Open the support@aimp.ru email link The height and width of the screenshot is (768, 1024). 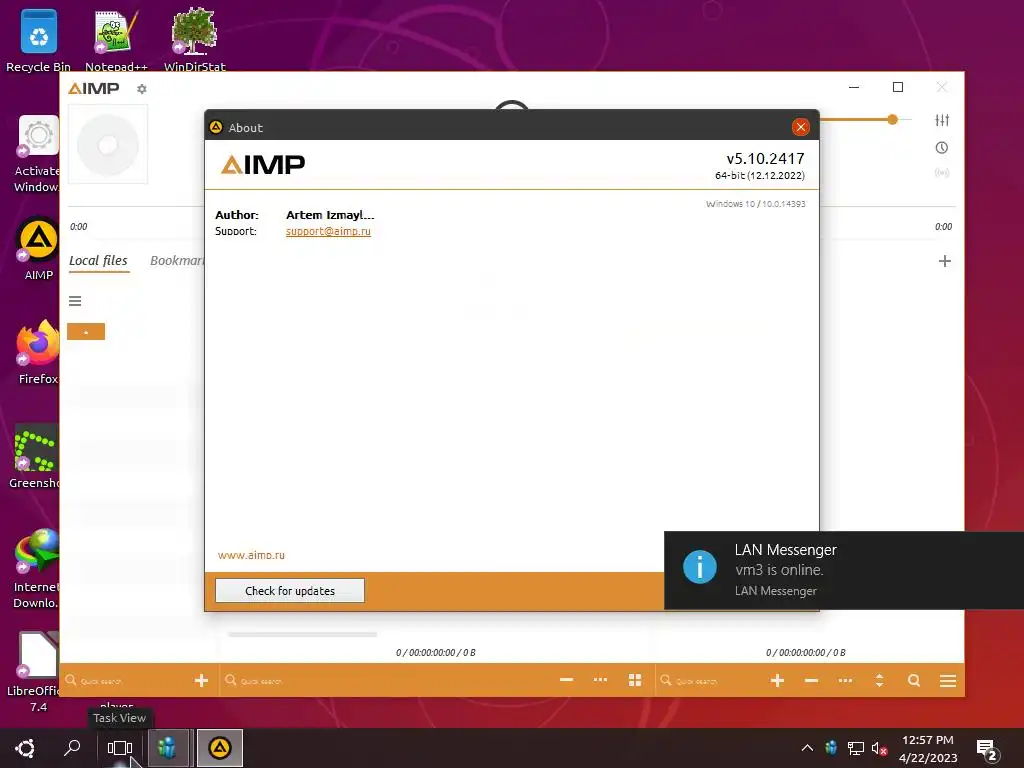328,231
